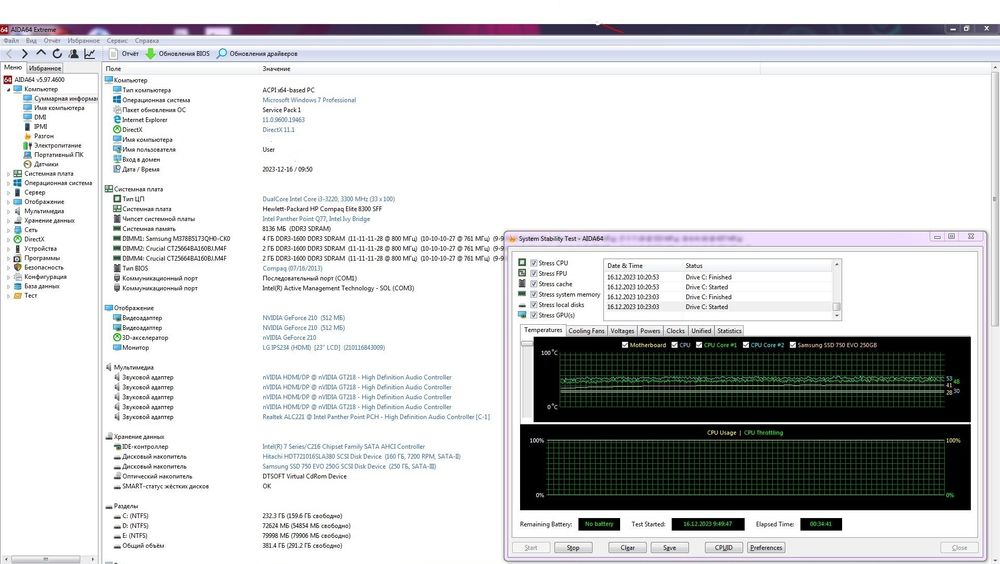The image size is (1000, 564).
Task: Uncheck Motherboard in temperature graph legend
Action: point(625,345)
